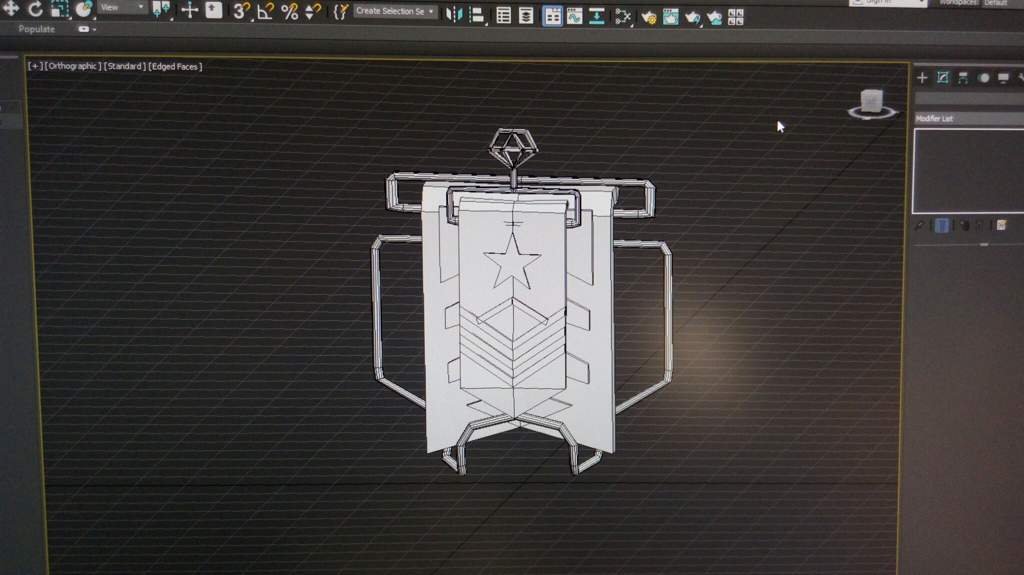Click the Use Pivot Point Center icon

161,9
